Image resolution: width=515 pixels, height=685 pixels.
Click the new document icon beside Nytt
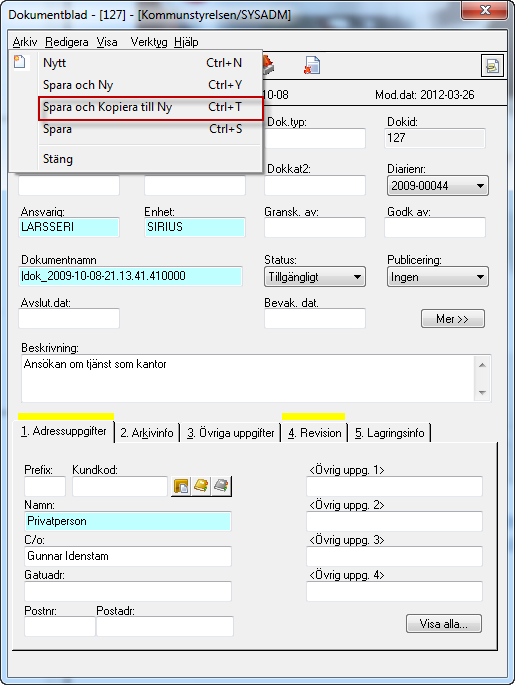click(19, 62)
